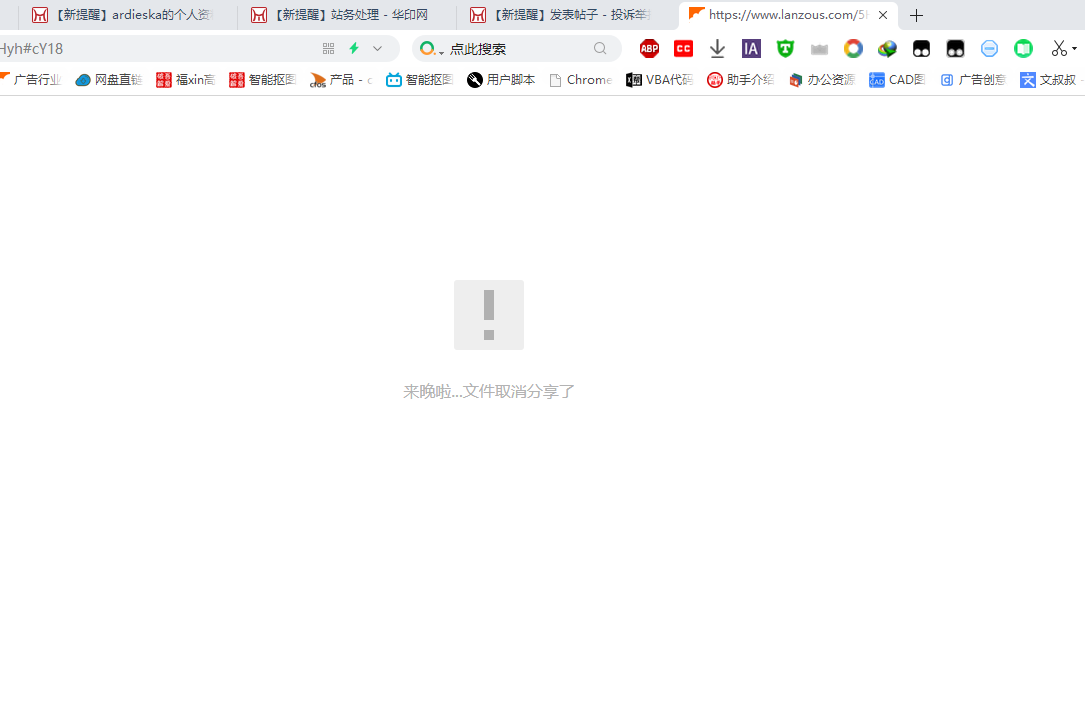The image size is (1085, 703).
Task: Open the Internet Download Manager globe icon
Action: click(887, 48)
